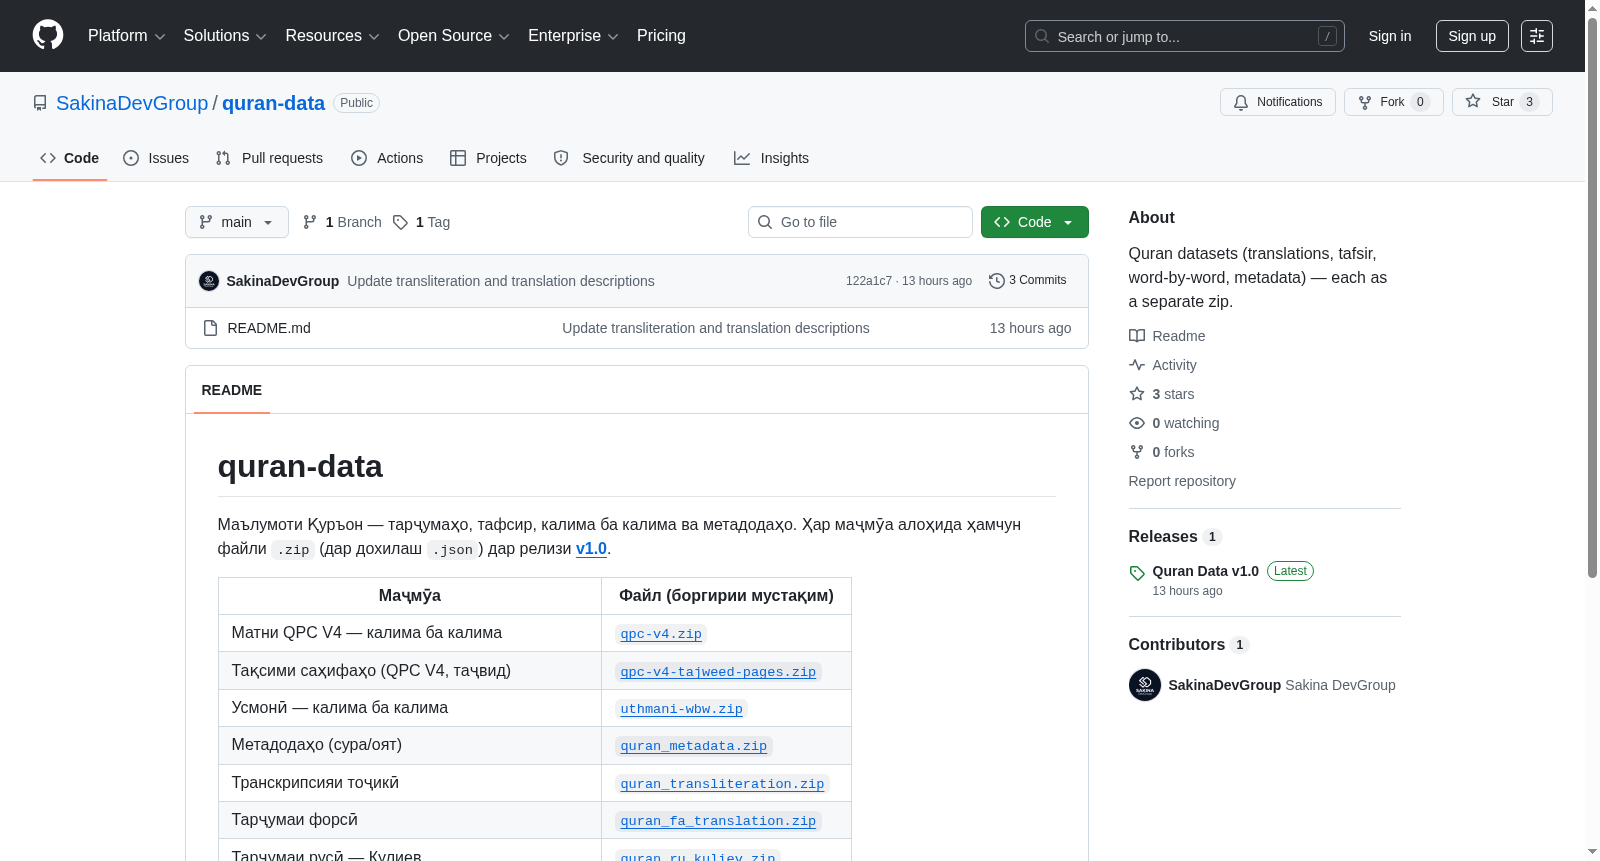This screenshot has width=1600, height=861.
Task: Click the Sign up button
Action: [1472, 36]
